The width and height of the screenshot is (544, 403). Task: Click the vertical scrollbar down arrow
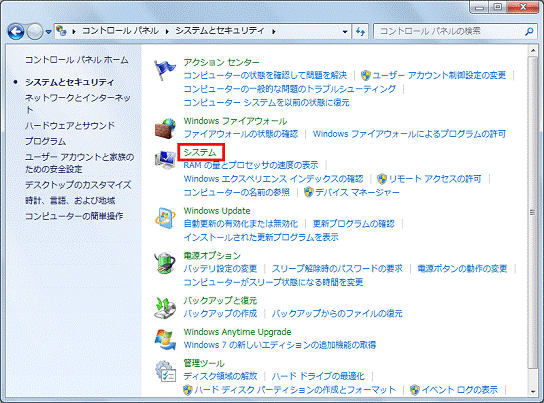533,392
